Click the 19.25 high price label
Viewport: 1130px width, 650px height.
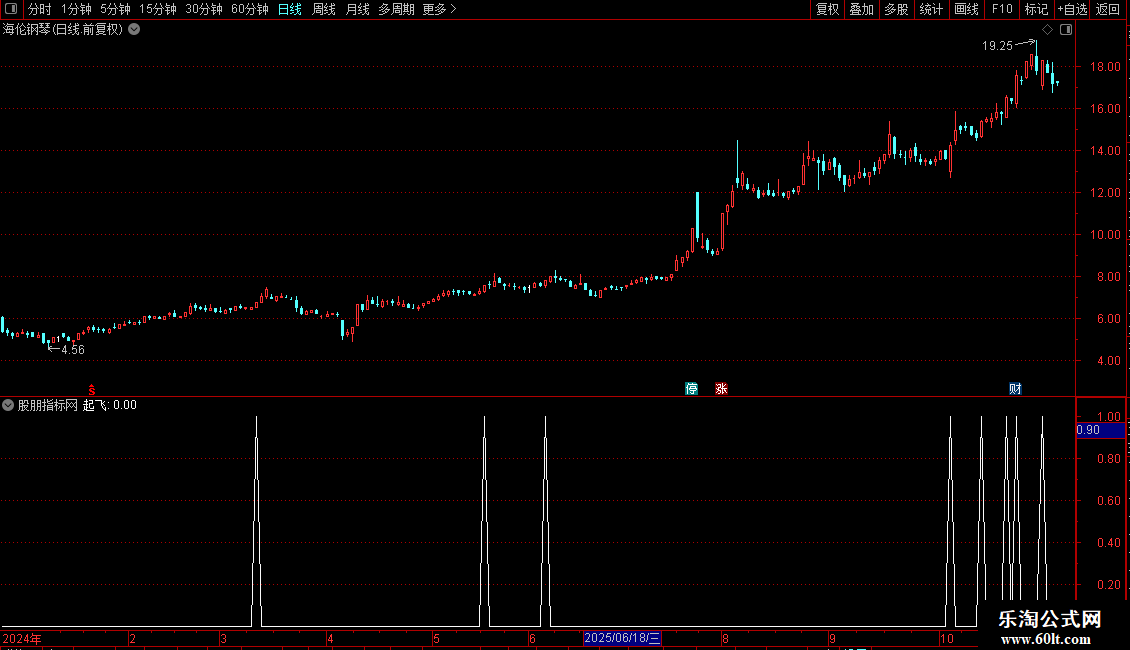point(997,46)
